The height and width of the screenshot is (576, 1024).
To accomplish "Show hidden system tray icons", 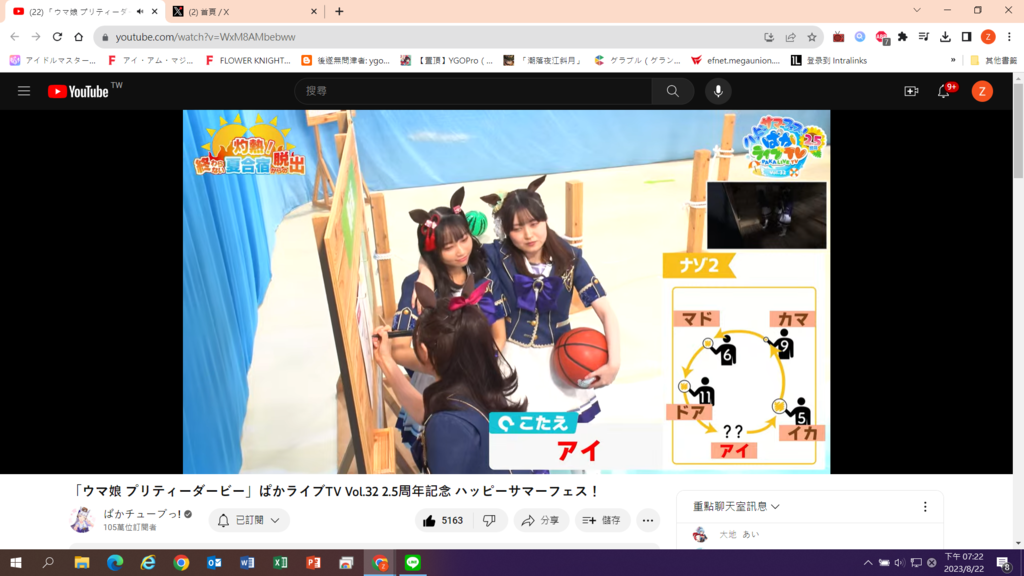I will point(867,562).
